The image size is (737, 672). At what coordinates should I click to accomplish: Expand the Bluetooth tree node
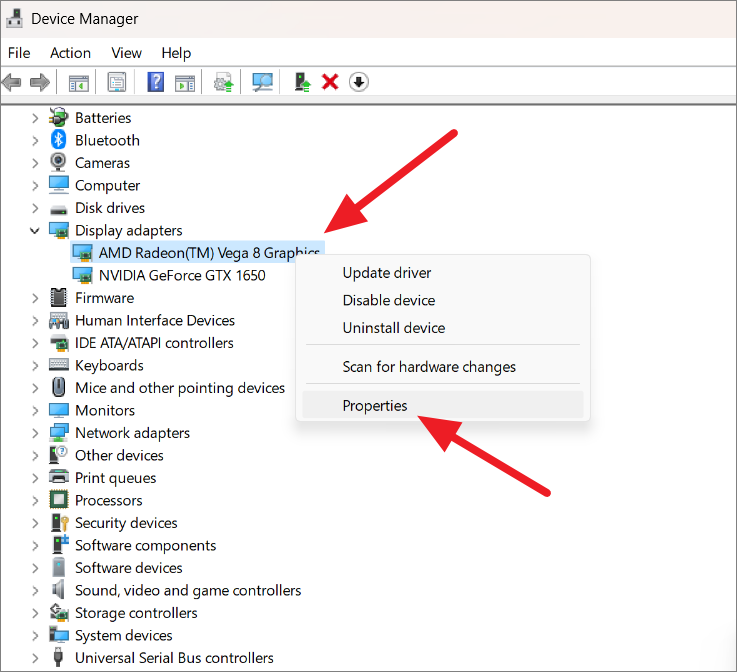[x=35, y=141]
